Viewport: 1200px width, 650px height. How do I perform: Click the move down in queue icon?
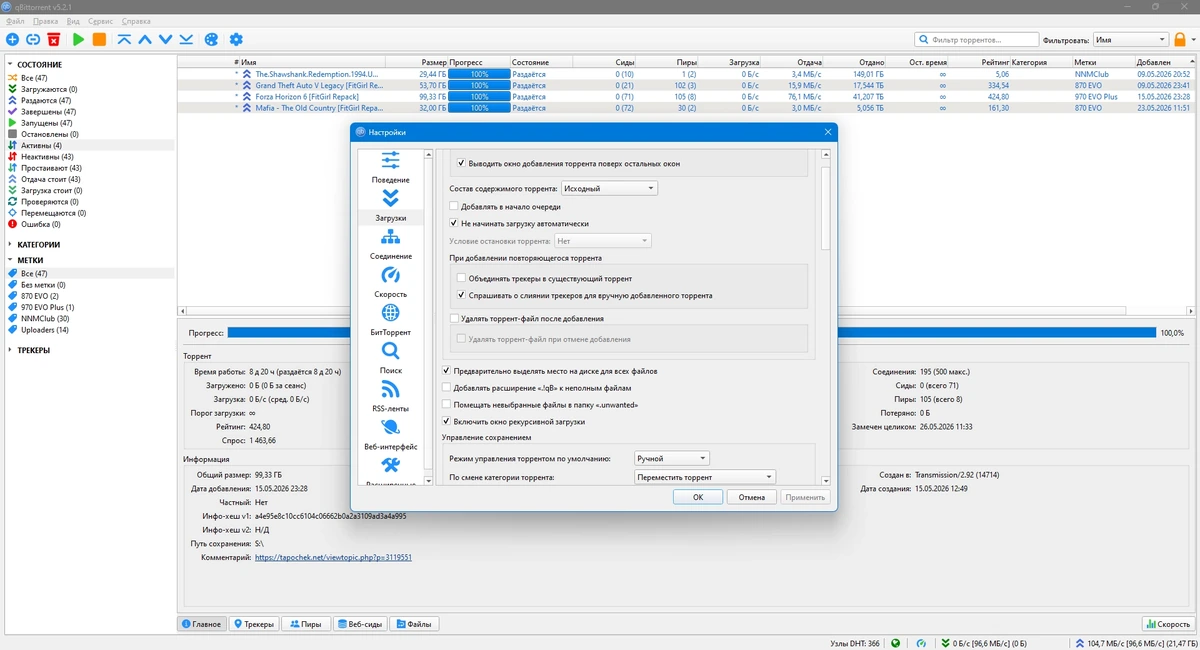[x=166, y=39]
